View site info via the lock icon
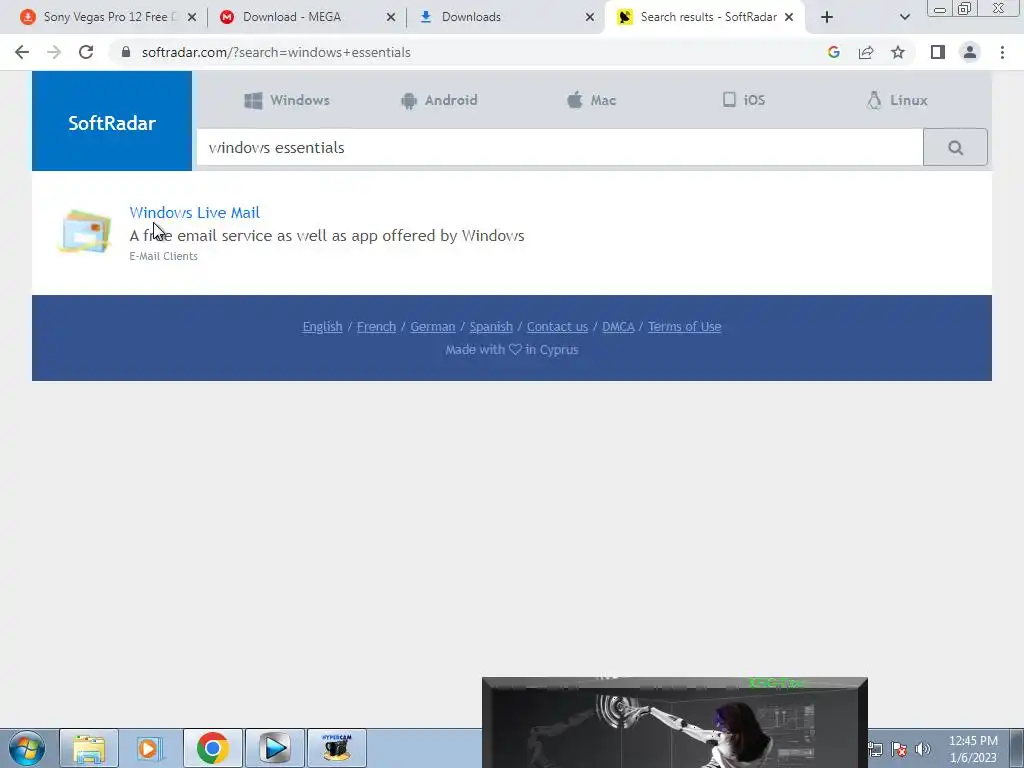 pos(126,52)
